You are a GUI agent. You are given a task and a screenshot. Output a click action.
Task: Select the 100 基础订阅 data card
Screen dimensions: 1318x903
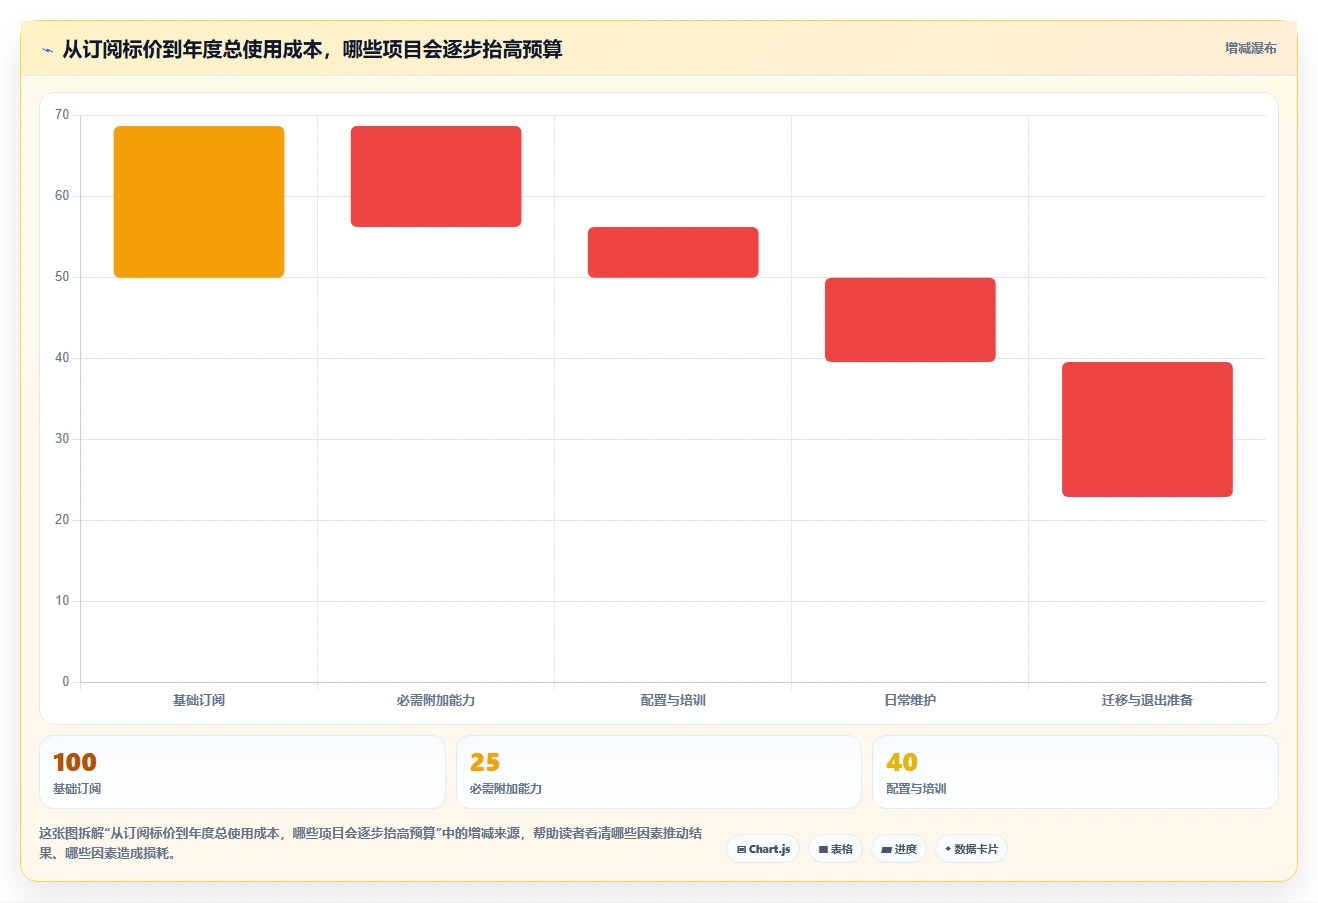(x=242, y=772)
